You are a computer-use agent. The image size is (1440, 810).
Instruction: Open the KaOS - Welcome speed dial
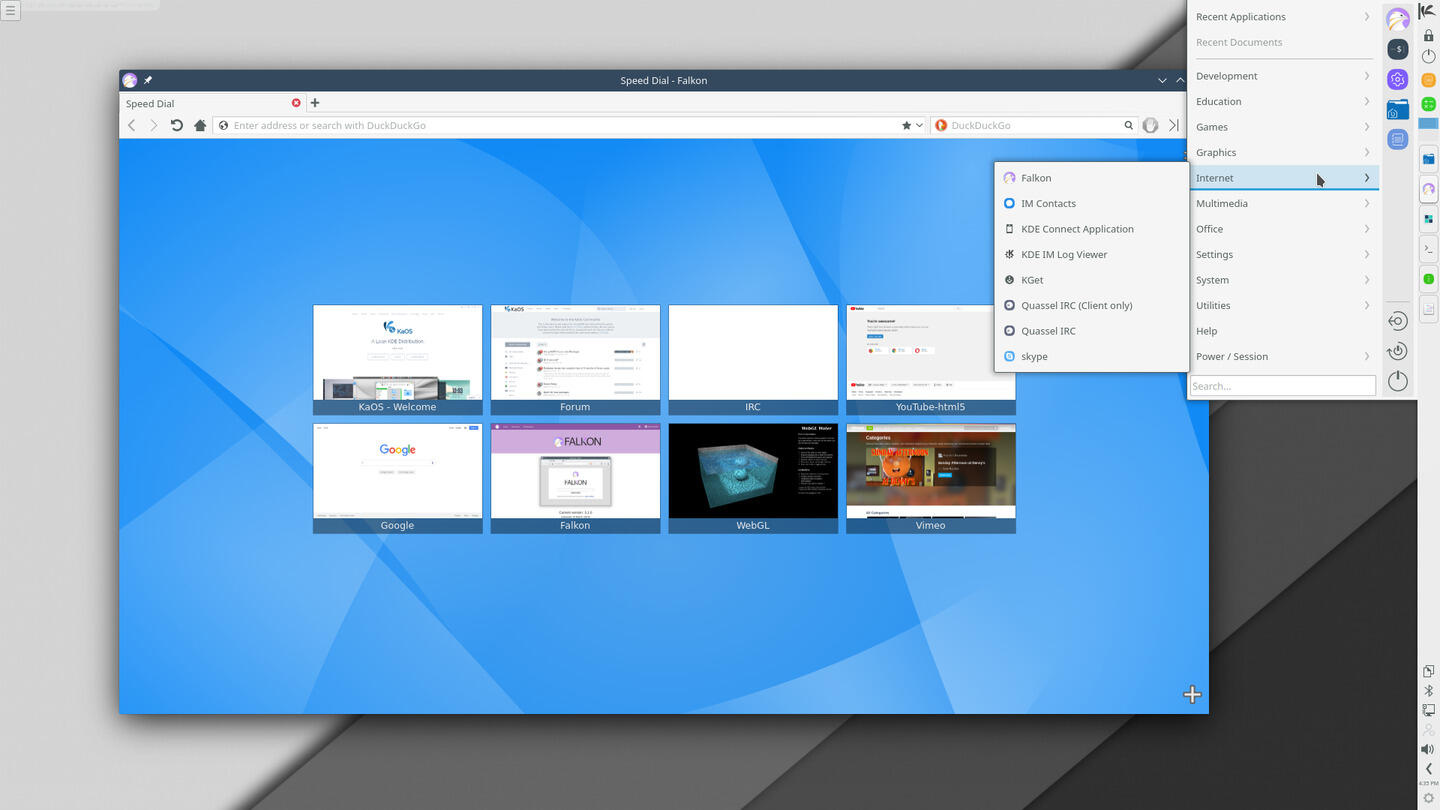click(398, 360)
